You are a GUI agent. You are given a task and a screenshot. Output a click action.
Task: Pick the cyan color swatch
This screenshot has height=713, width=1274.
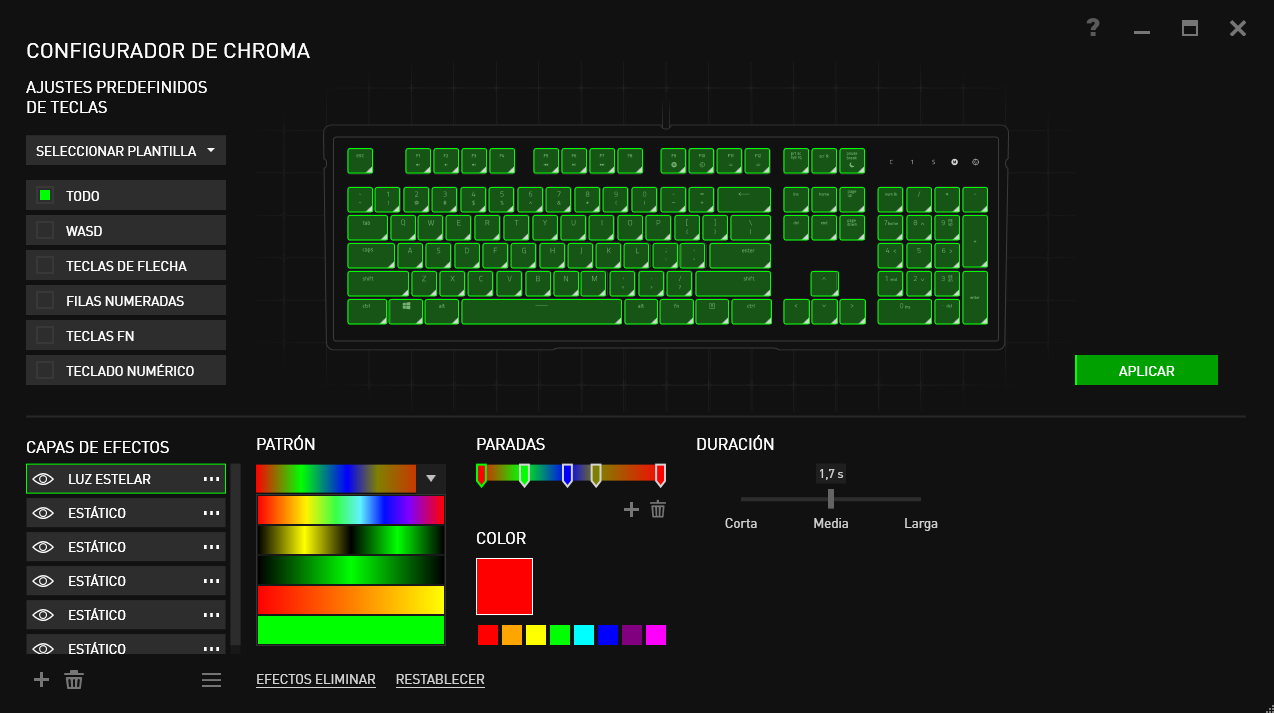(584, 635)
